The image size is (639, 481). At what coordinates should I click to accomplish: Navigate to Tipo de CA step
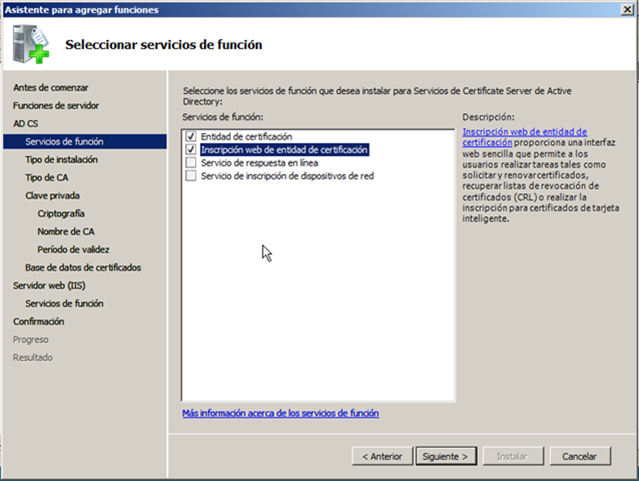pyautogui.click(x=46, y=178)
